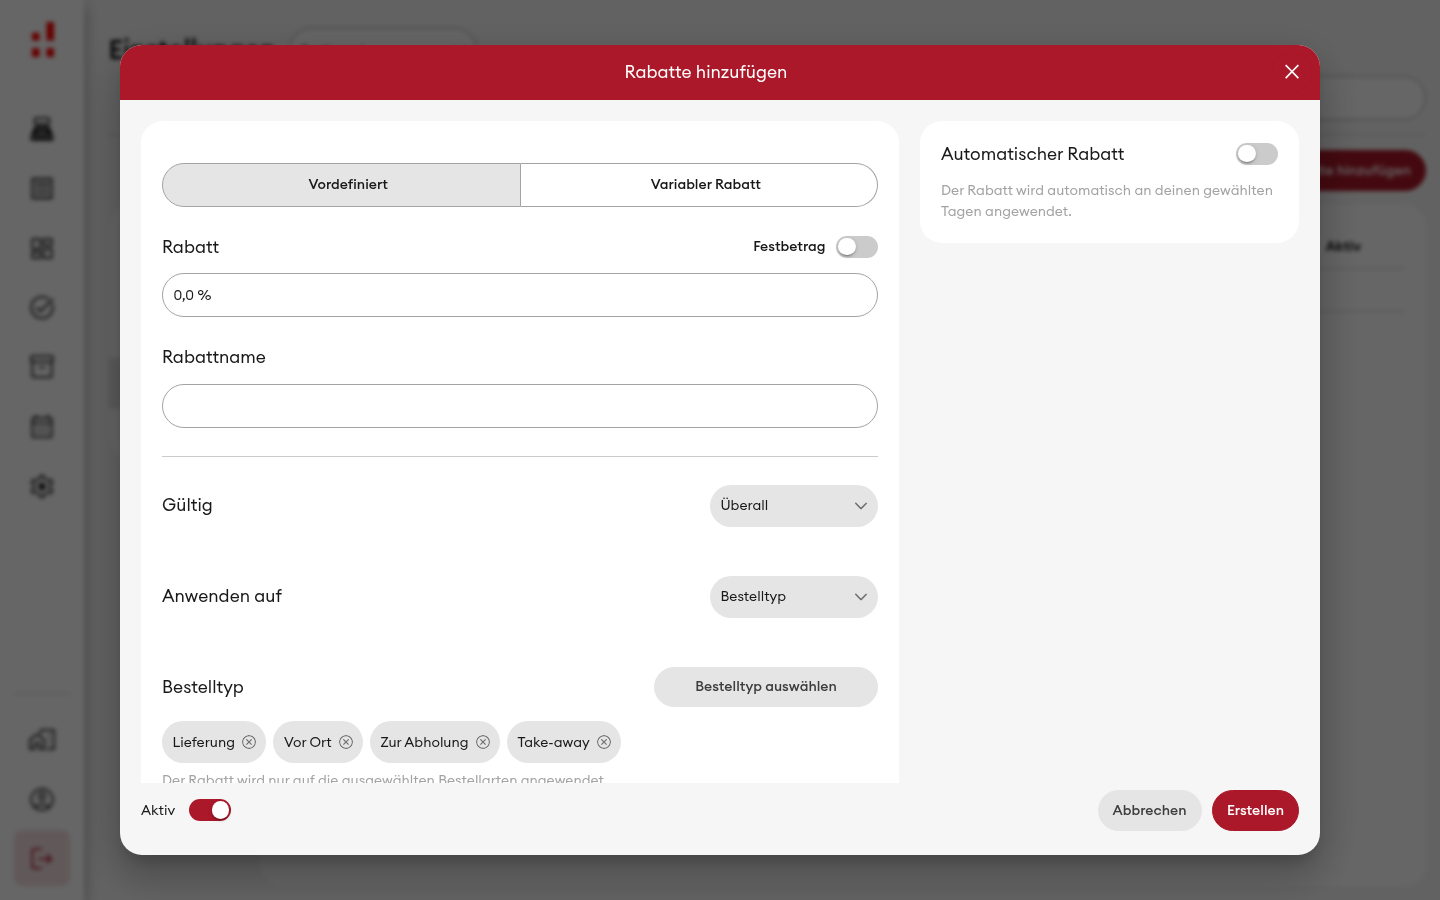Click the Rabatt percentage field
The image size is (1440, 900).
pos(520,295)
